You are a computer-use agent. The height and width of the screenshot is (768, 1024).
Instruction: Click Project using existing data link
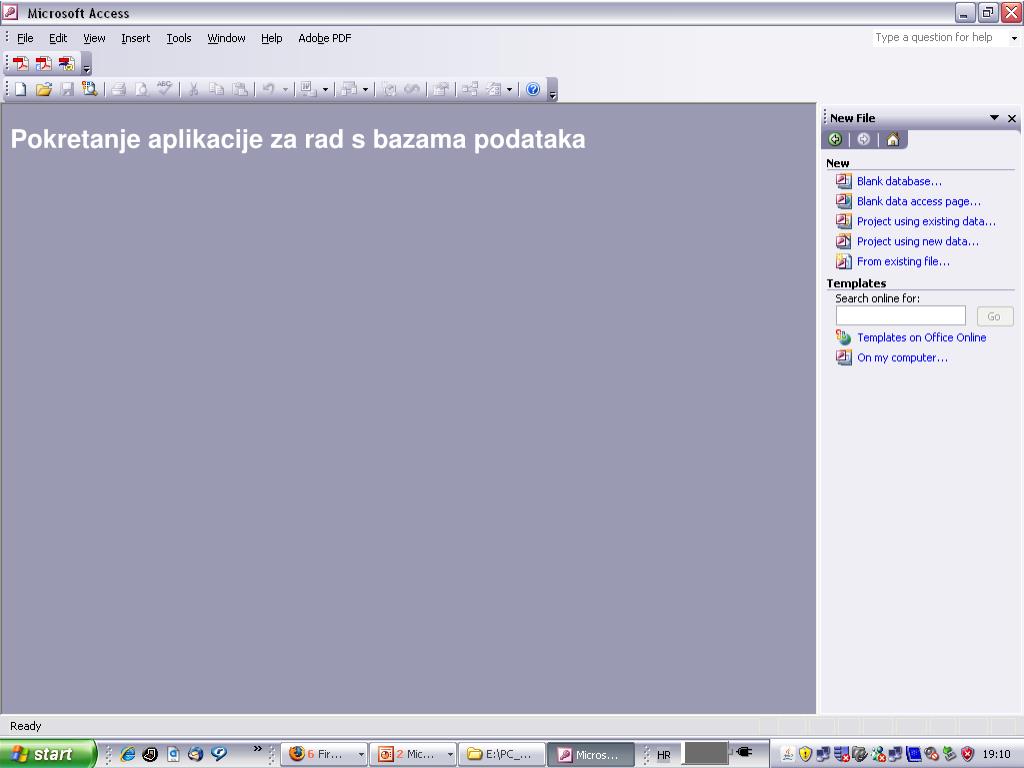click(926, 221)
